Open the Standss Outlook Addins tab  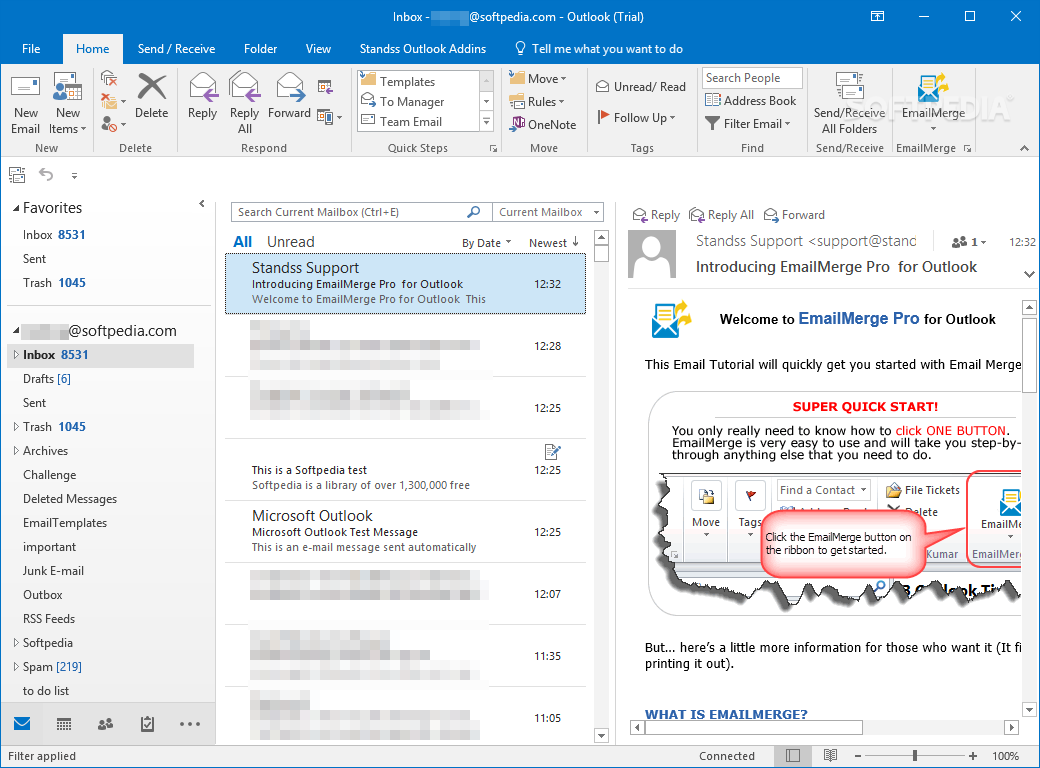coord(422,49)
